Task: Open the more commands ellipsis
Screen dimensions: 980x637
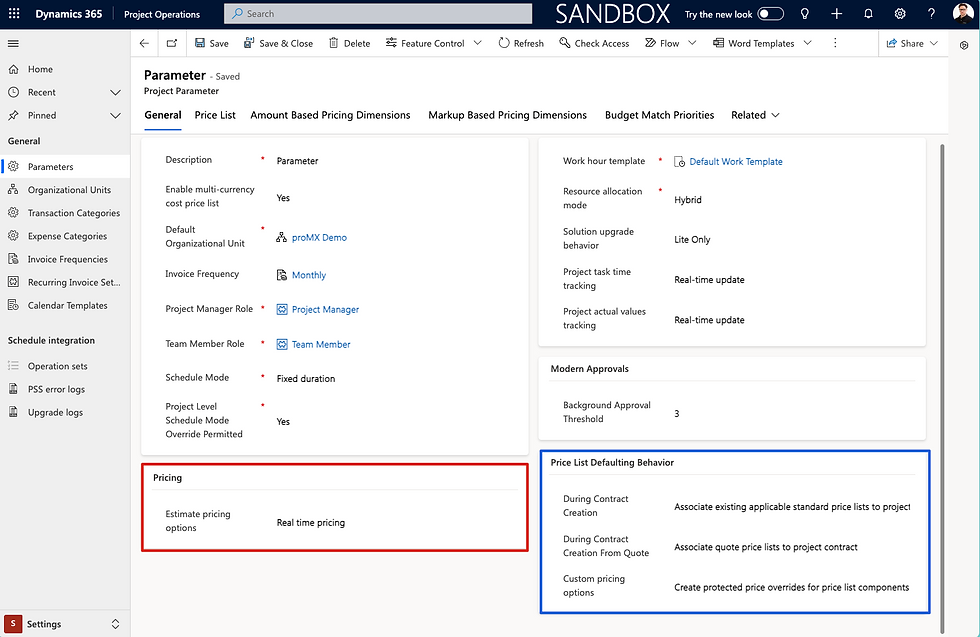Action: coord(835,43)
